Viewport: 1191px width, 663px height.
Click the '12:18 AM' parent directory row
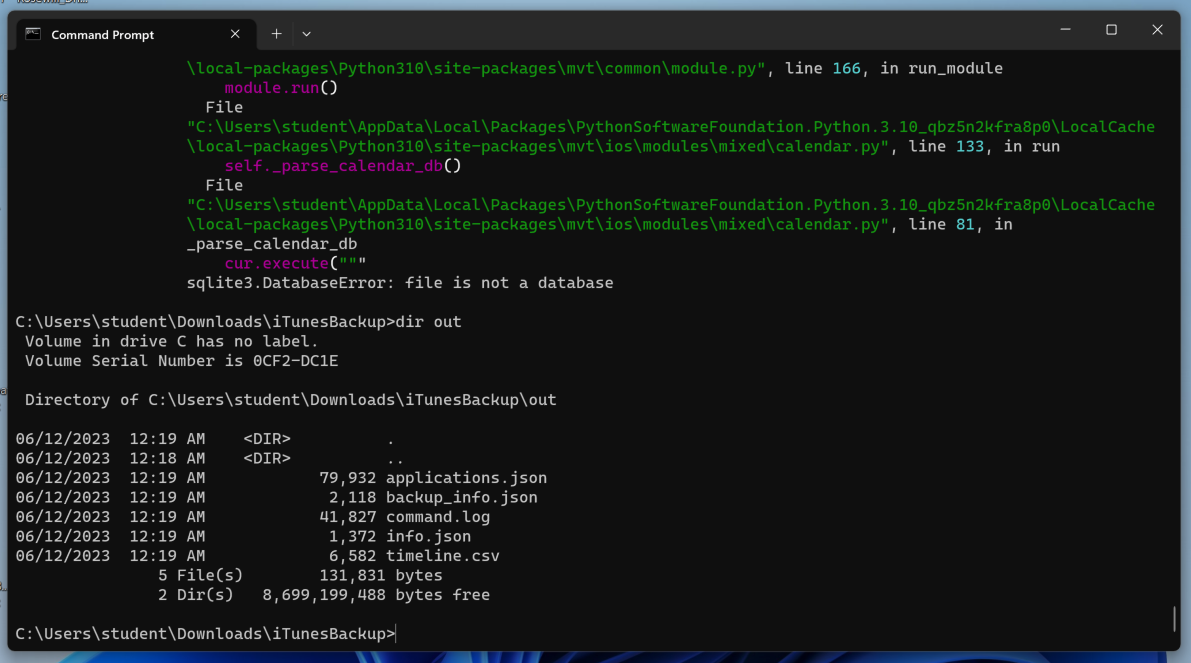click(x=210, y=459)
